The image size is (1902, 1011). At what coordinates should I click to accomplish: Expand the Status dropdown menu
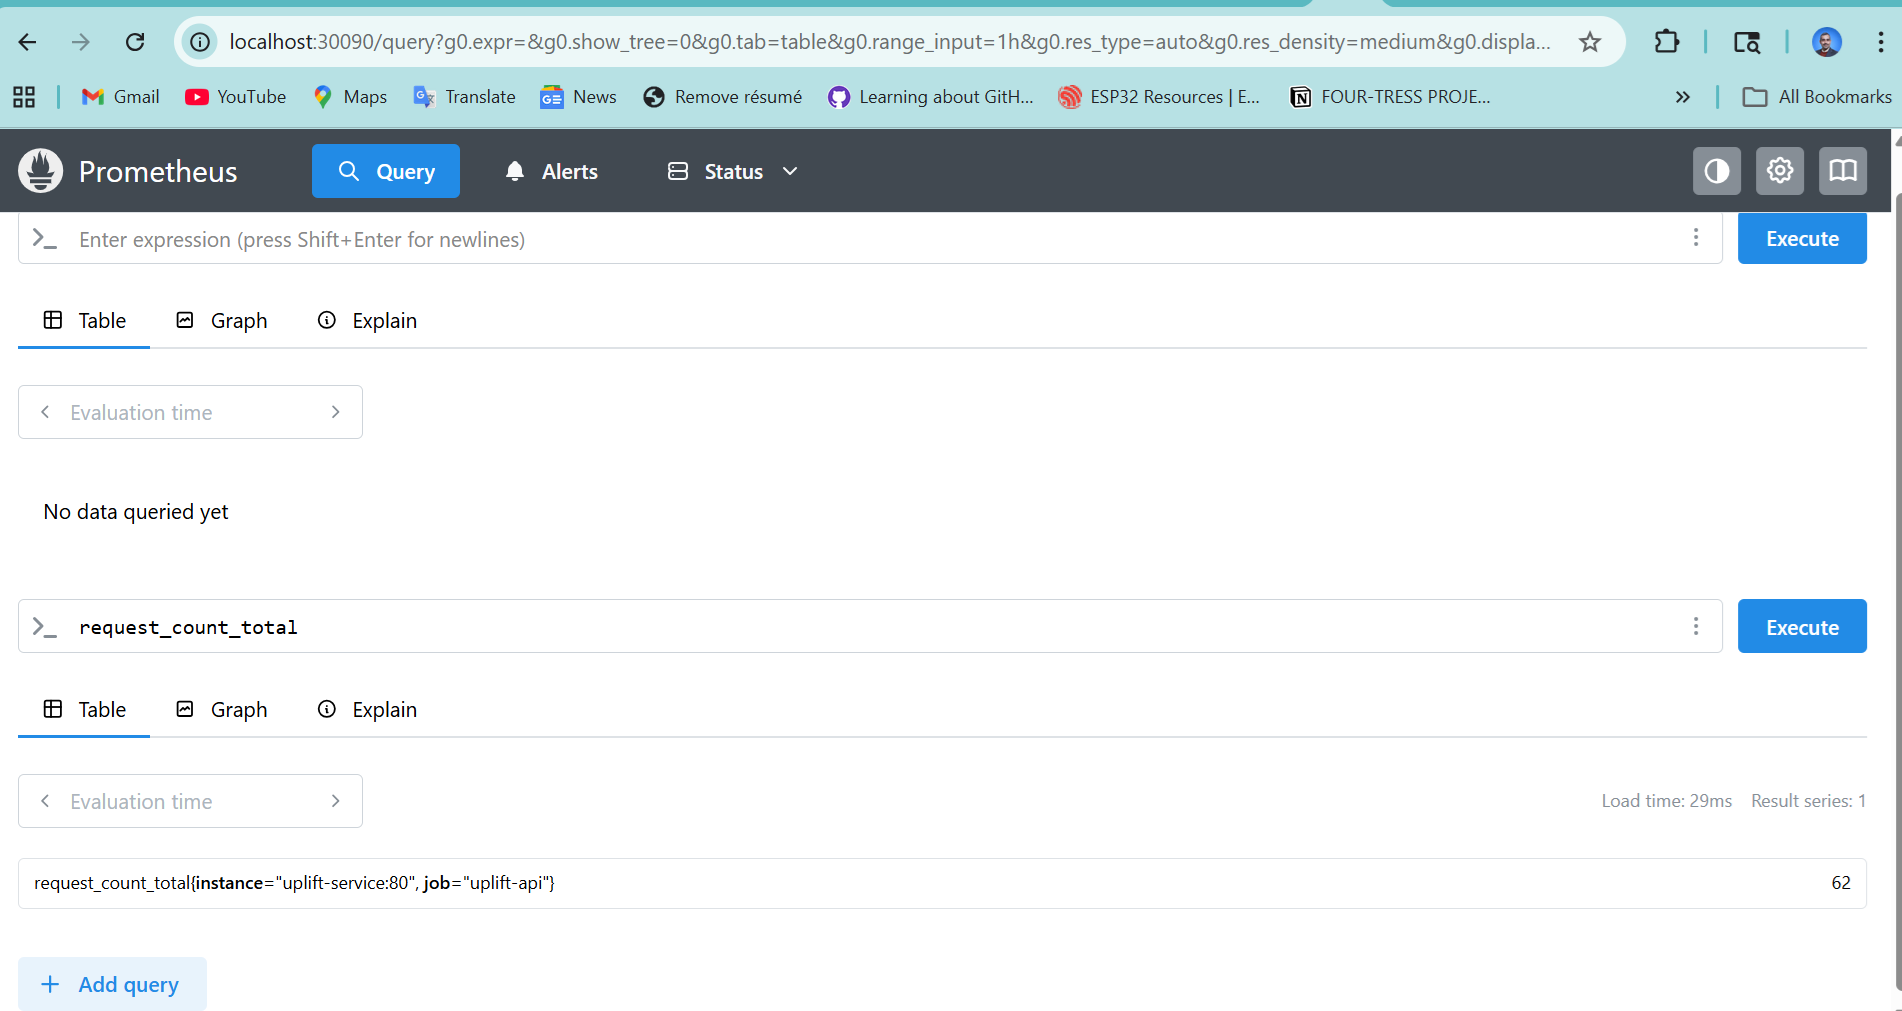[x=733, y=171]
